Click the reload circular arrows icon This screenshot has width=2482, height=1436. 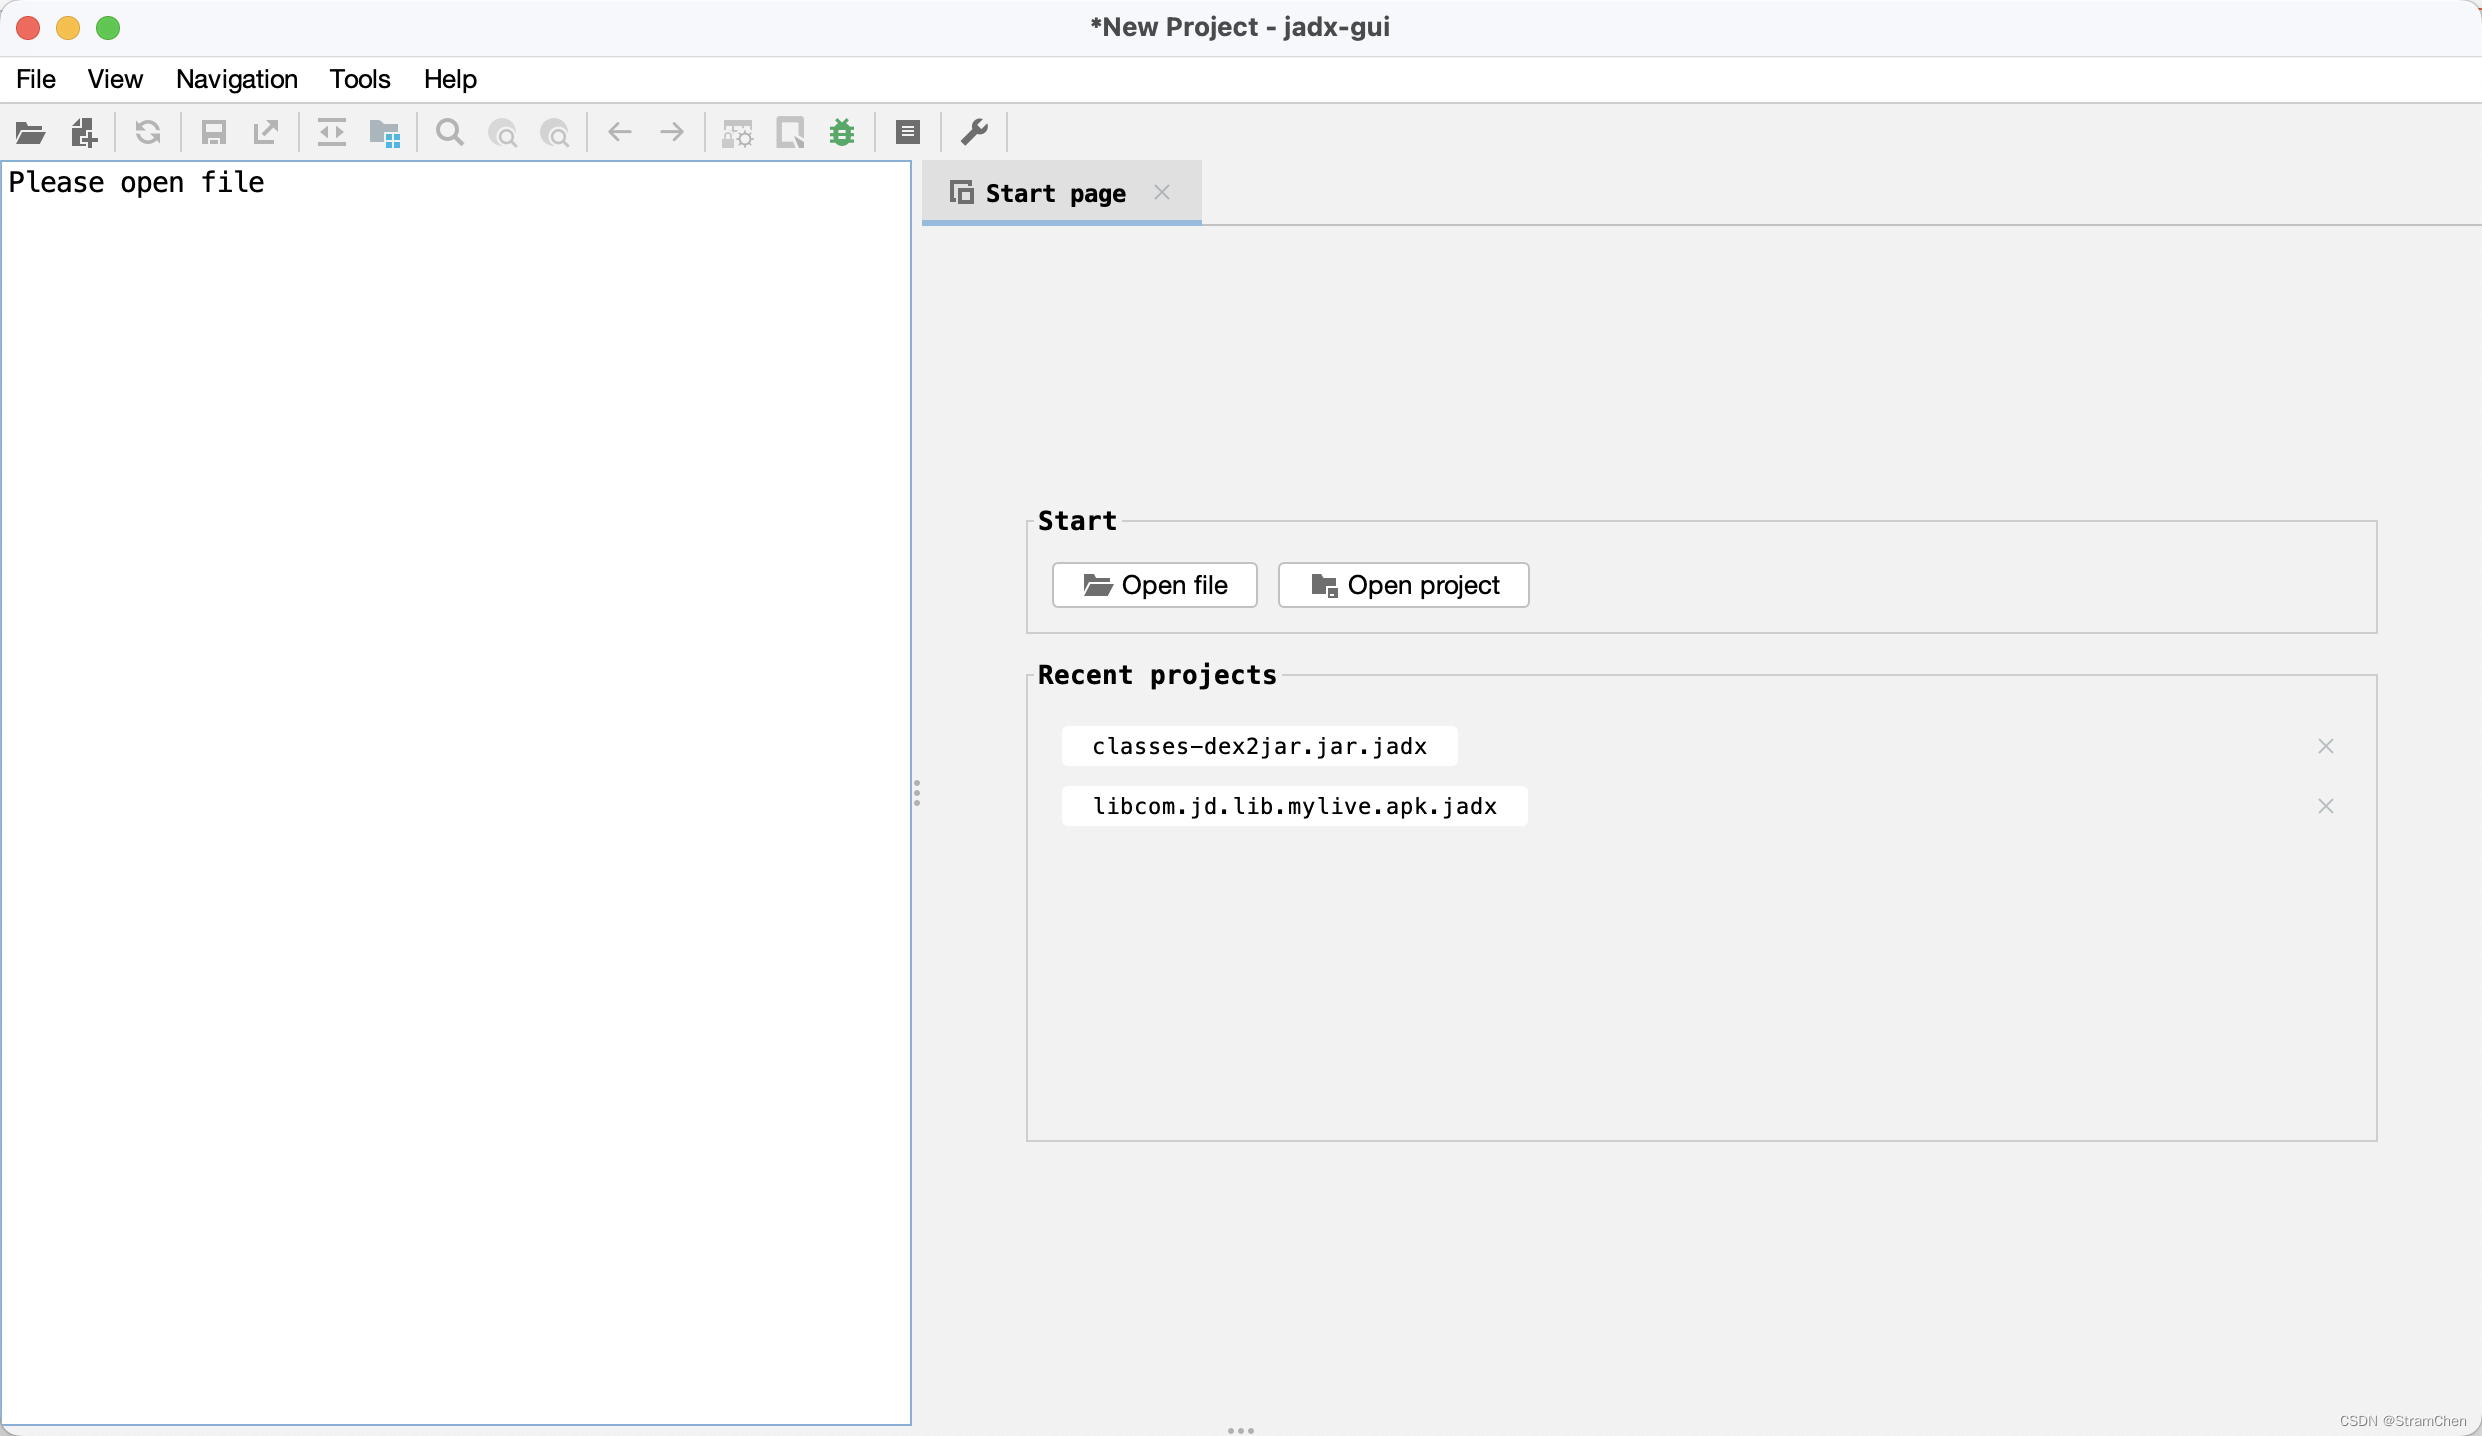coord(148,132)
